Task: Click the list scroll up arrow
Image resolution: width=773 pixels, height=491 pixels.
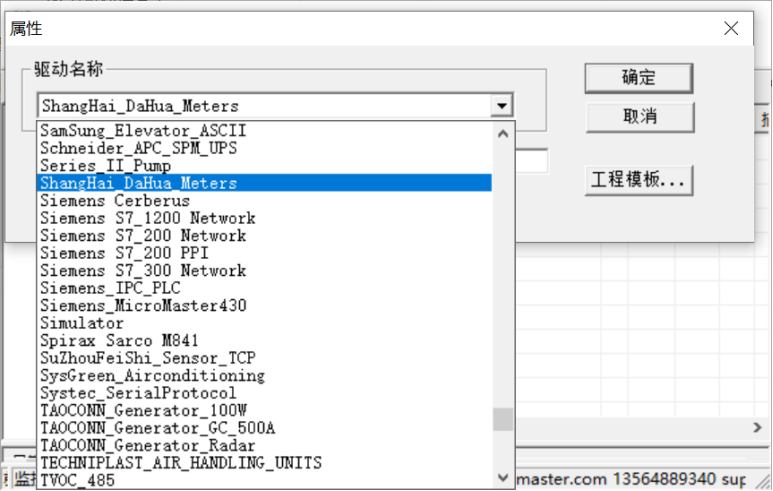Action: 503,134
